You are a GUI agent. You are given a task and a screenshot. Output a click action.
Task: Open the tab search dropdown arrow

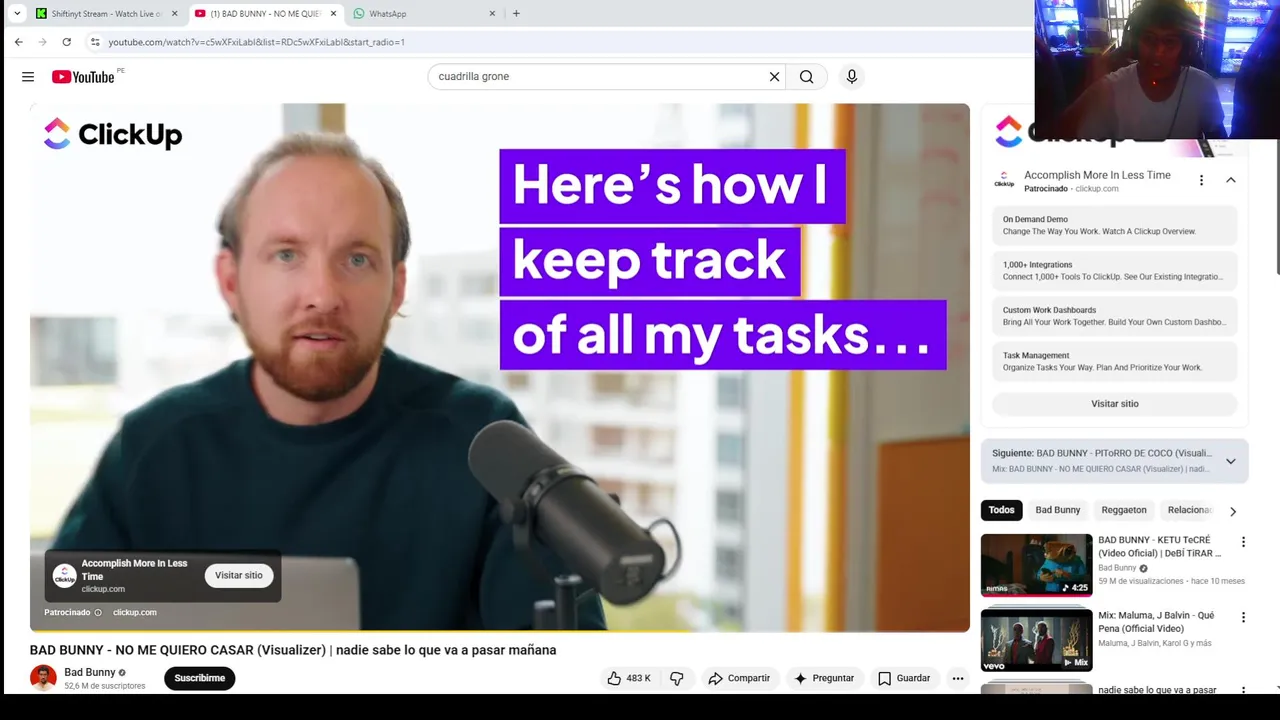click(x=17, y=14)
